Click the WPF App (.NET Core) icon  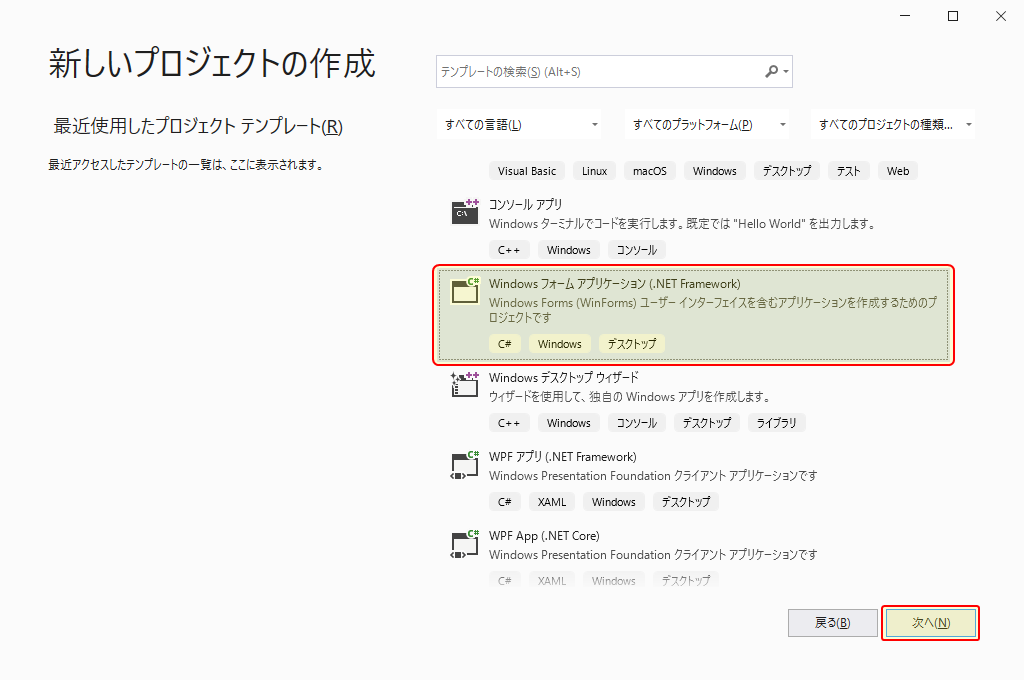pyautogui.click(x=465, y=543)
